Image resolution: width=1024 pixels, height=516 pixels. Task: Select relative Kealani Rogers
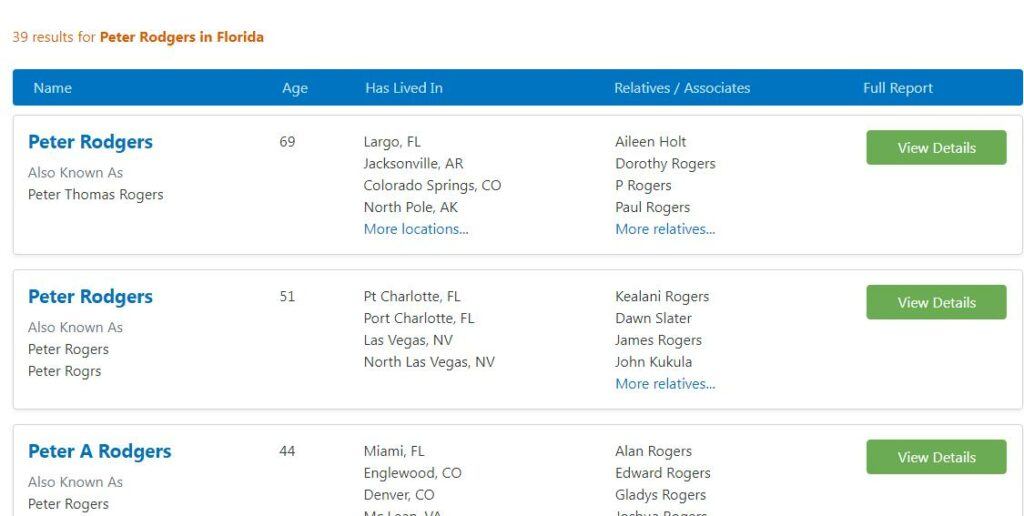coord(662,297)
